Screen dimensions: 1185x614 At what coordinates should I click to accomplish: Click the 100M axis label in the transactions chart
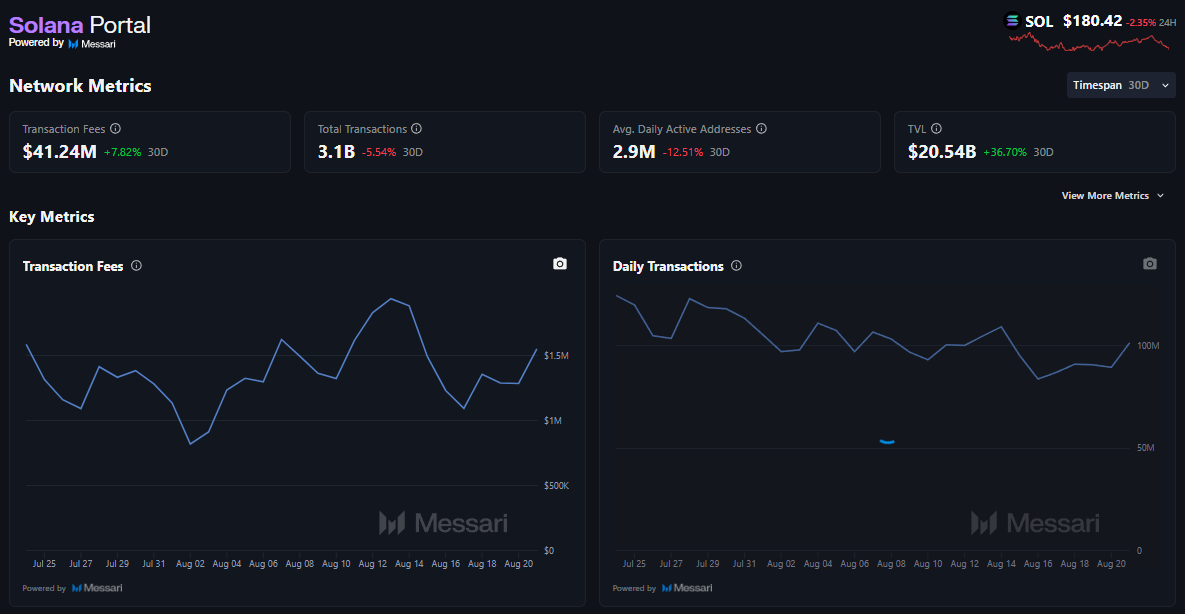(1147, 346)
